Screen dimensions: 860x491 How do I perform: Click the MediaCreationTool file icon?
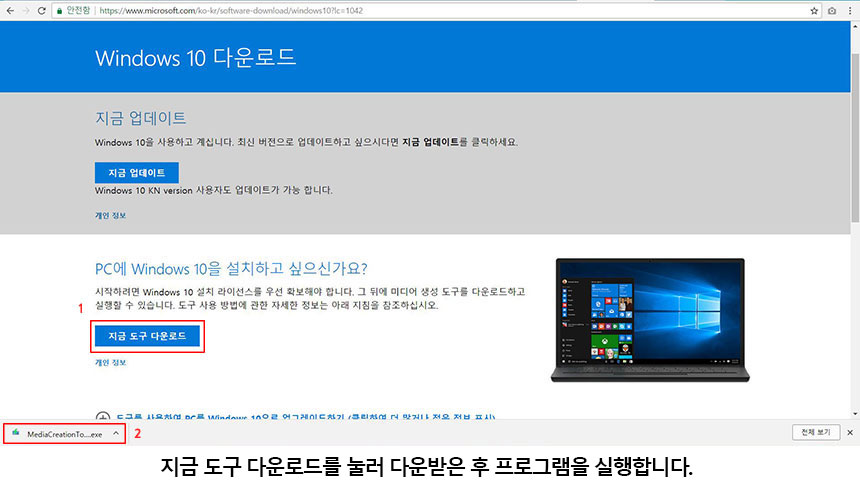click(x=16, y=433)
